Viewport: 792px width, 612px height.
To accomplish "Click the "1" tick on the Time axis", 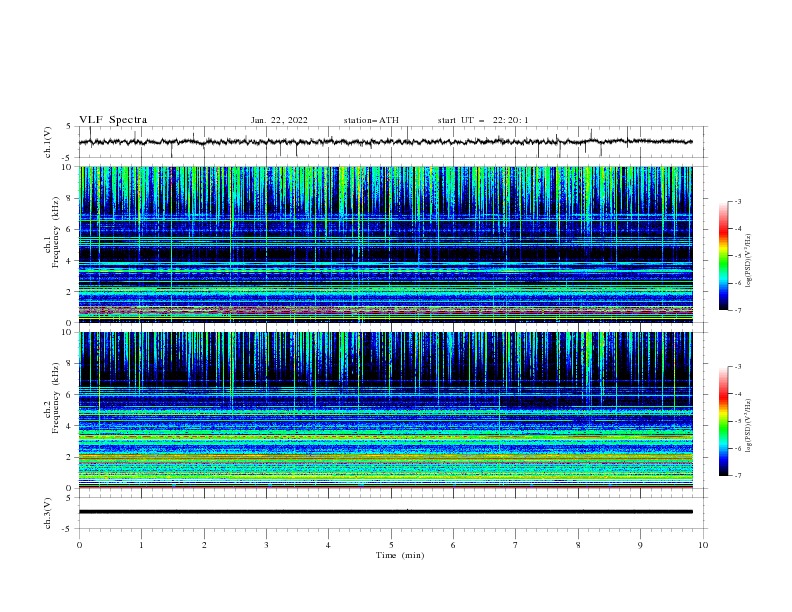I will click(141, 545).
